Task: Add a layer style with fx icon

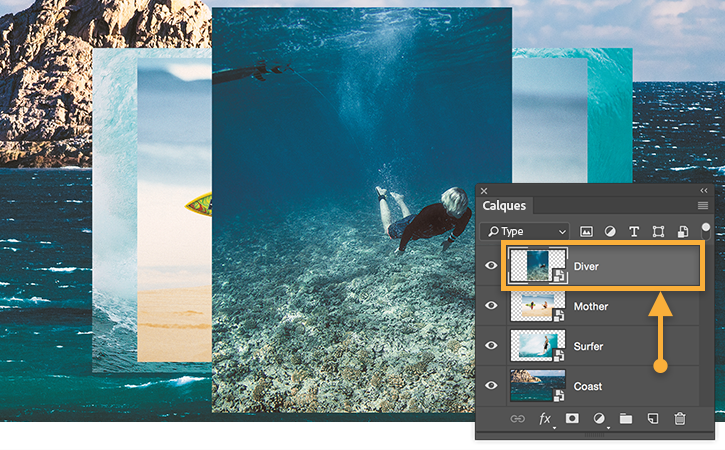Action: tap(545, 419)
